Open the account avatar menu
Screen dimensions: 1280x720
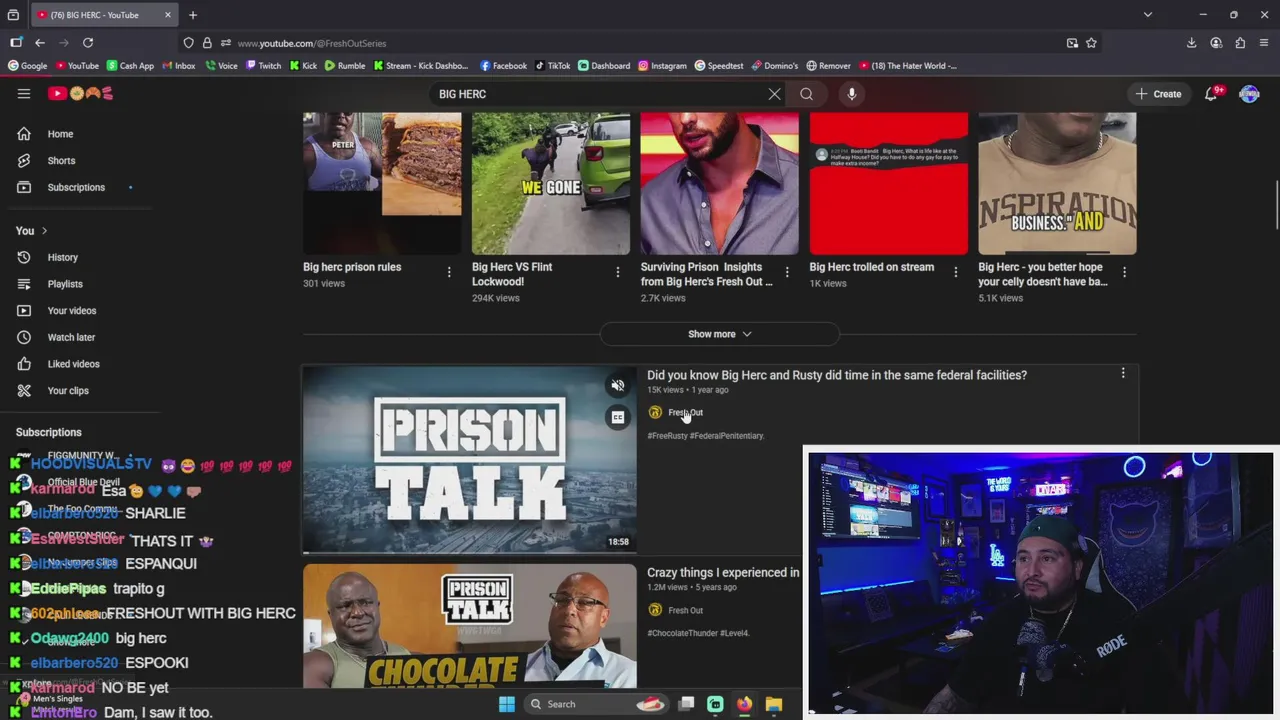(x=1249, y=94)
